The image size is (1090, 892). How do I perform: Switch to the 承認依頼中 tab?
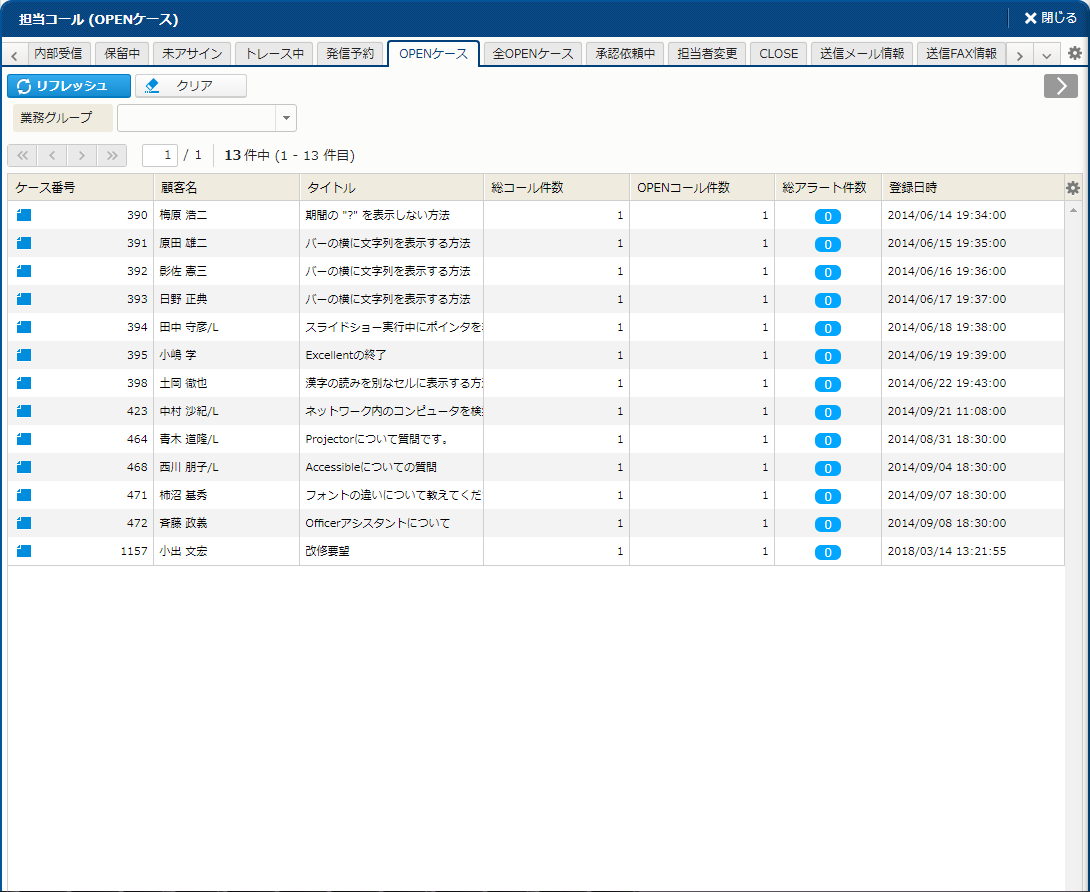coord(625,54)
